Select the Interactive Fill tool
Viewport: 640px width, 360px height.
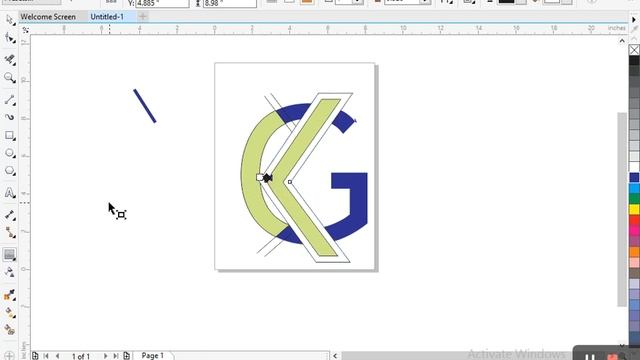(9, 313)
